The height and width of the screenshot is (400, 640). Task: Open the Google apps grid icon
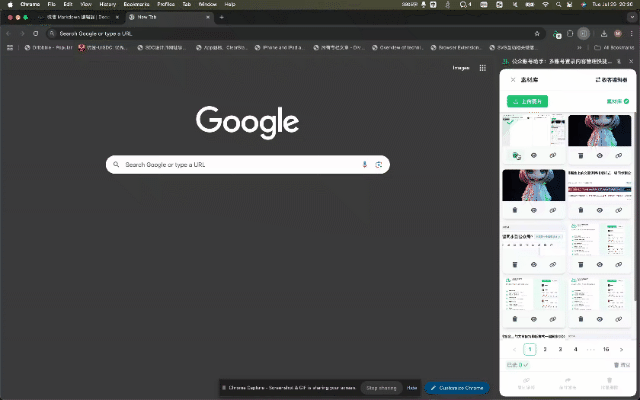point(482,68)
